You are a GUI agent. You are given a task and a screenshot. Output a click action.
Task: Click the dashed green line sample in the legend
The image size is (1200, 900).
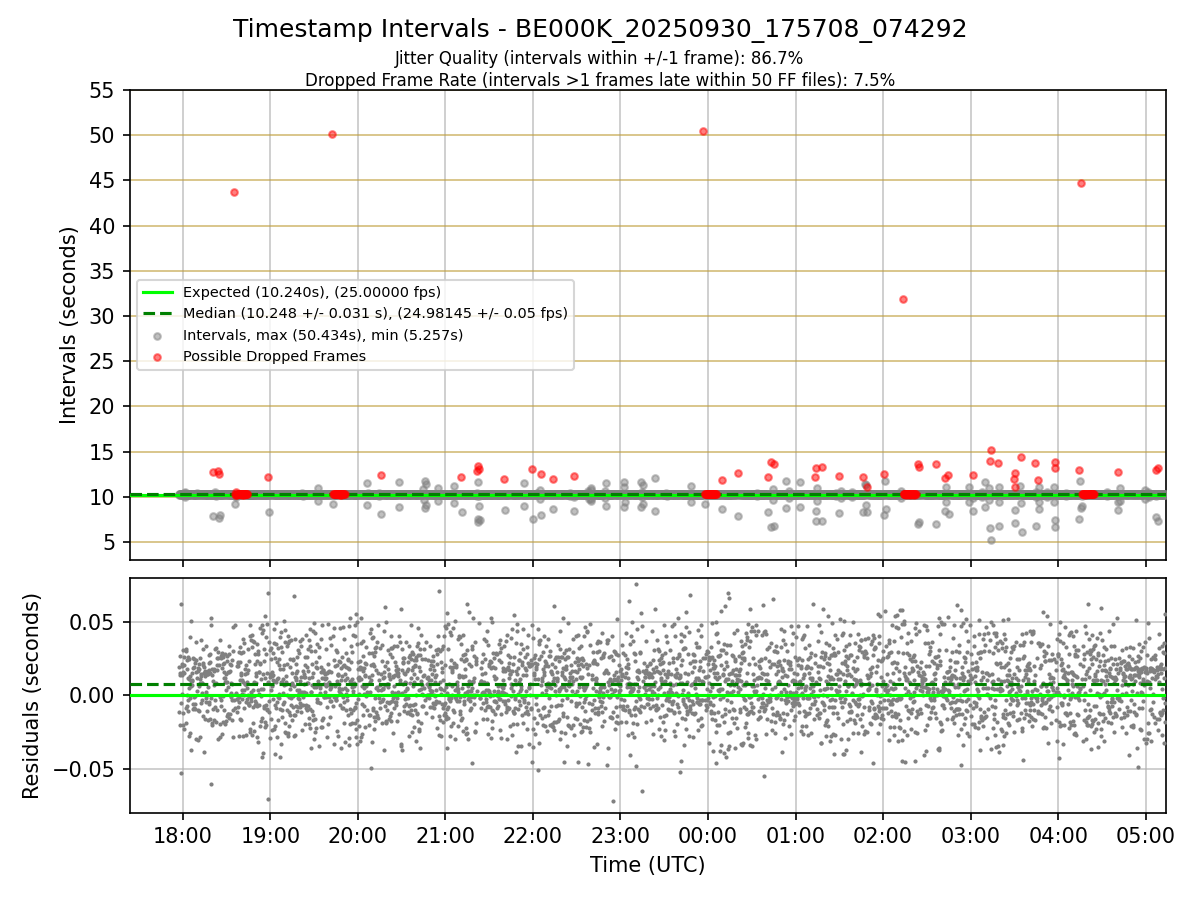click(159, 313)
